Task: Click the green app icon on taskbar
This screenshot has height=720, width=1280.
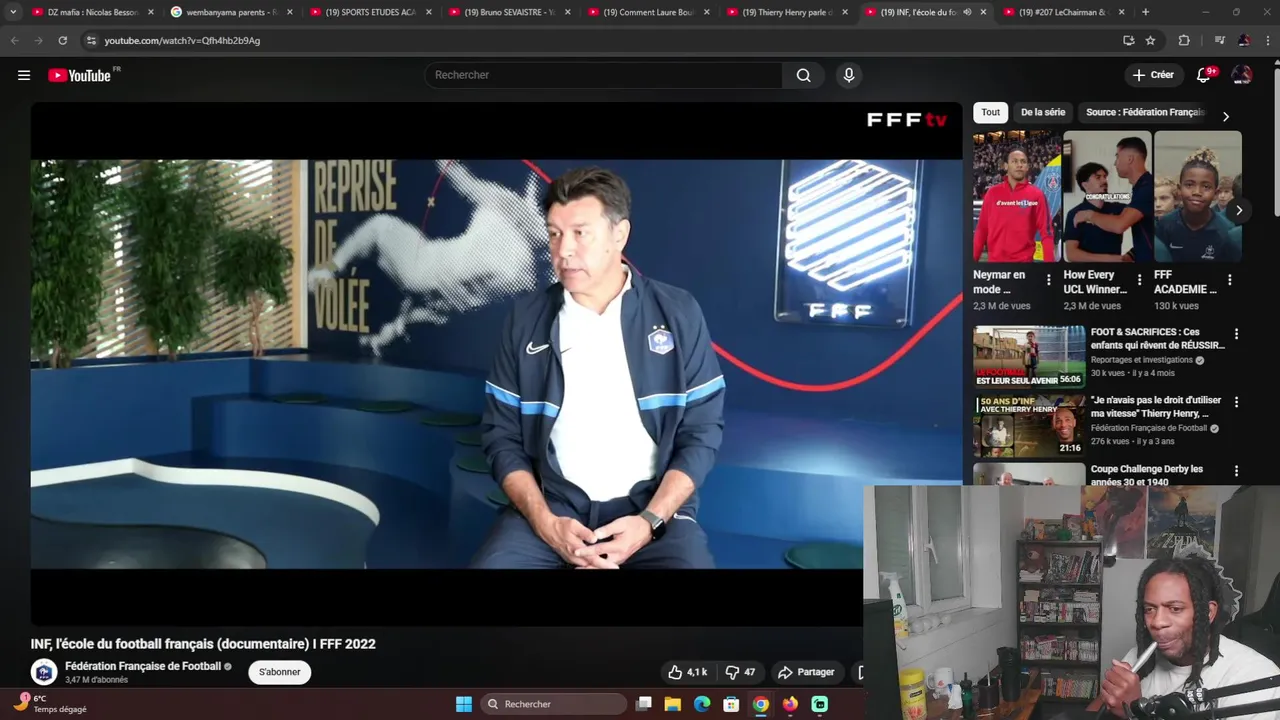Action: click(x=819, y=704)
